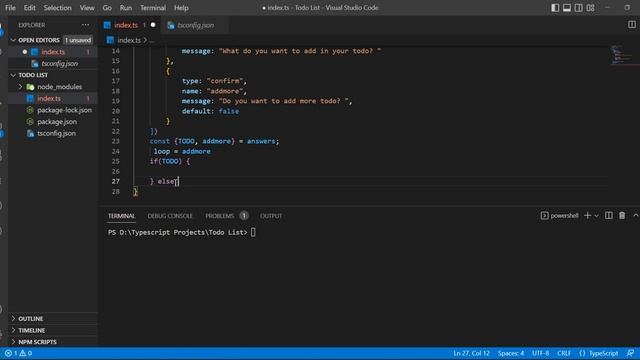Expand the Outline section
The image size is (640, 360).
pyautogui.click(x=31, y=318)
